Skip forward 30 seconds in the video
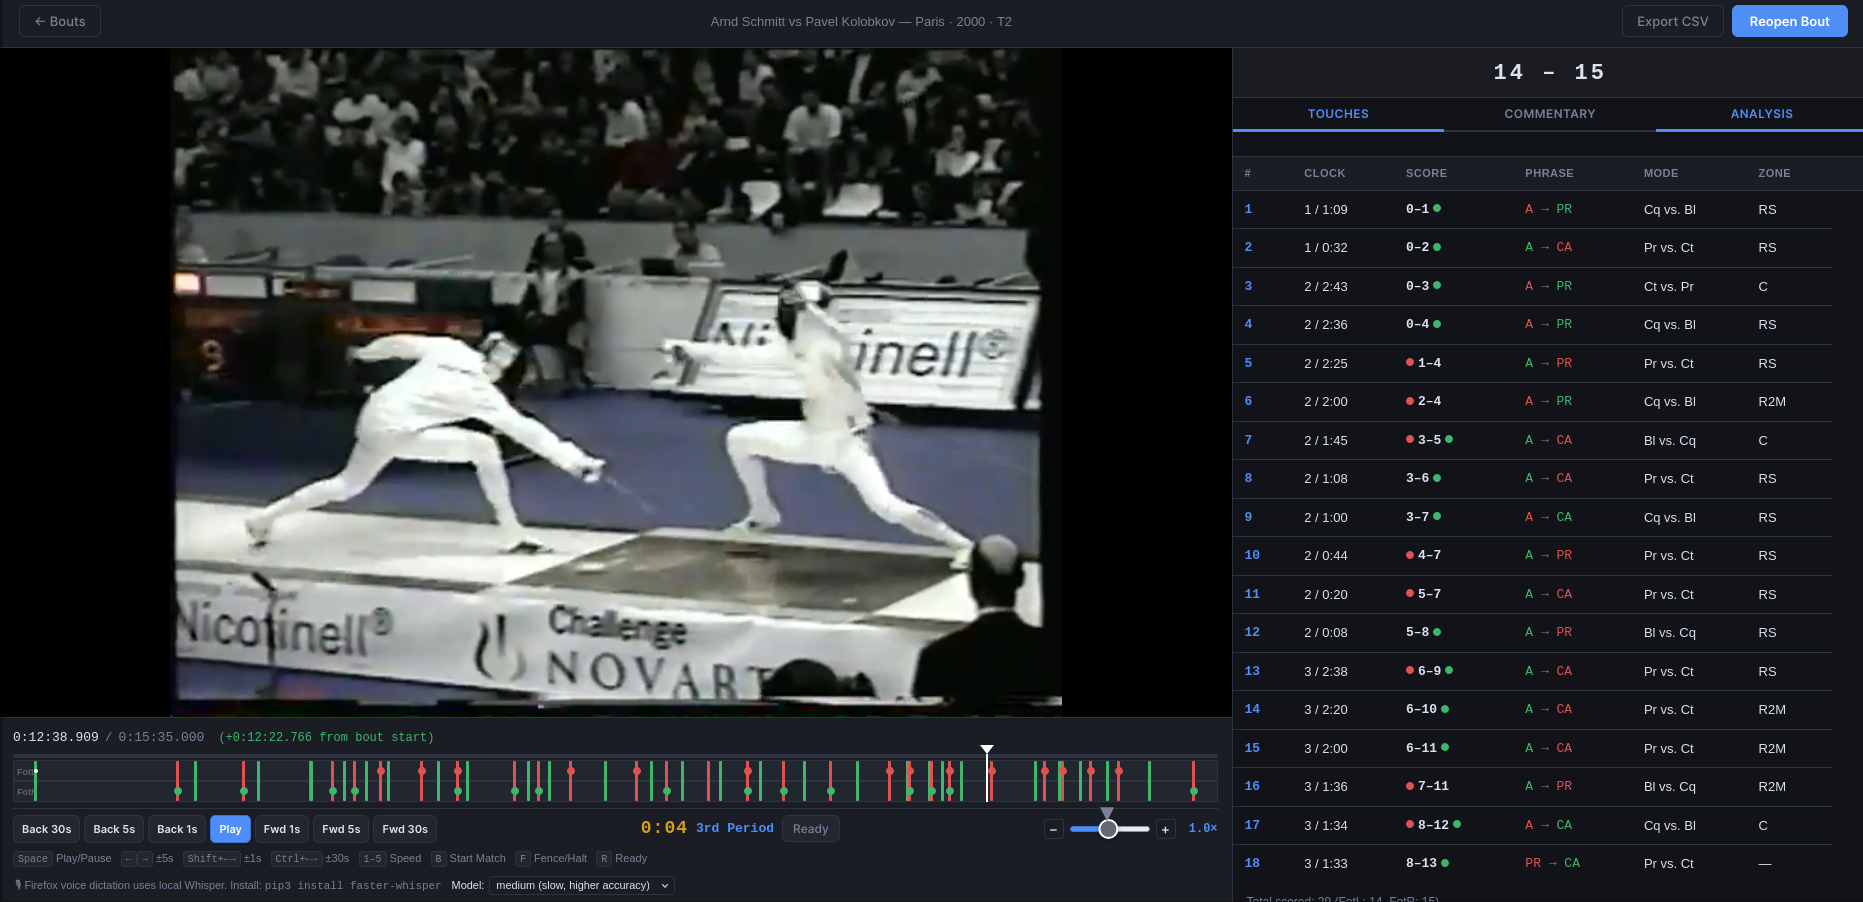Viewport: 1863px width, 902px height. pos(404,829)
